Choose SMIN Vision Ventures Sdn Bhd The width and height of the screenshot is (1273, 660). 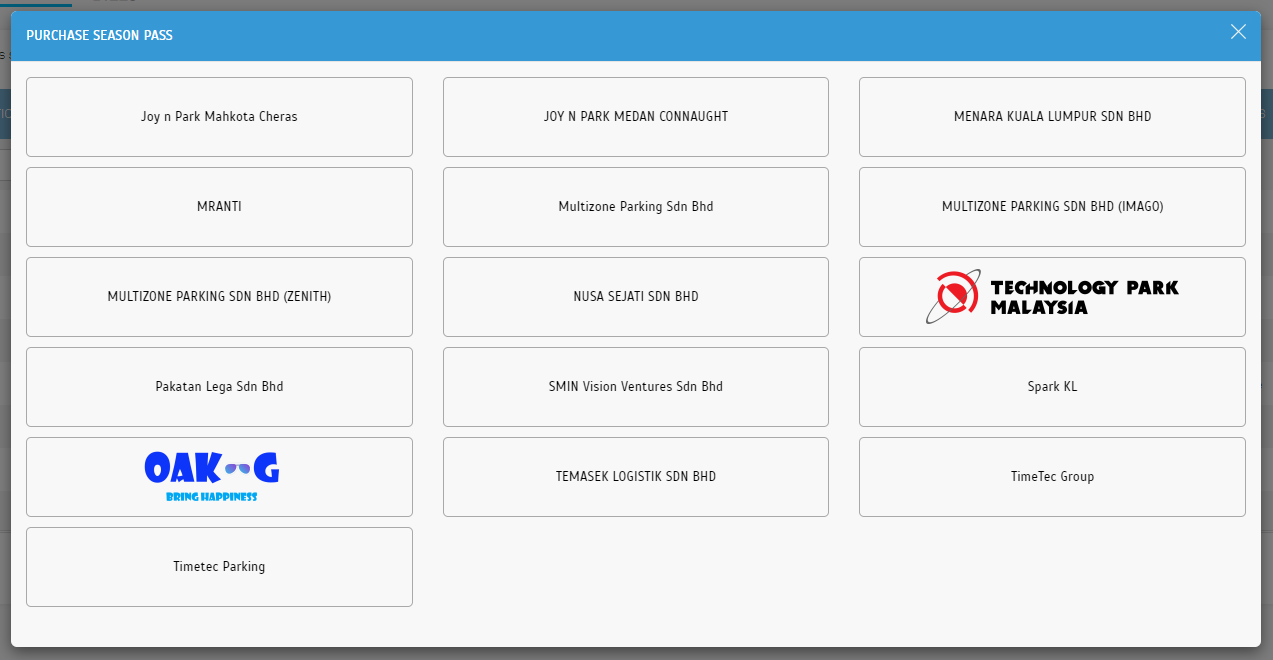636,387
